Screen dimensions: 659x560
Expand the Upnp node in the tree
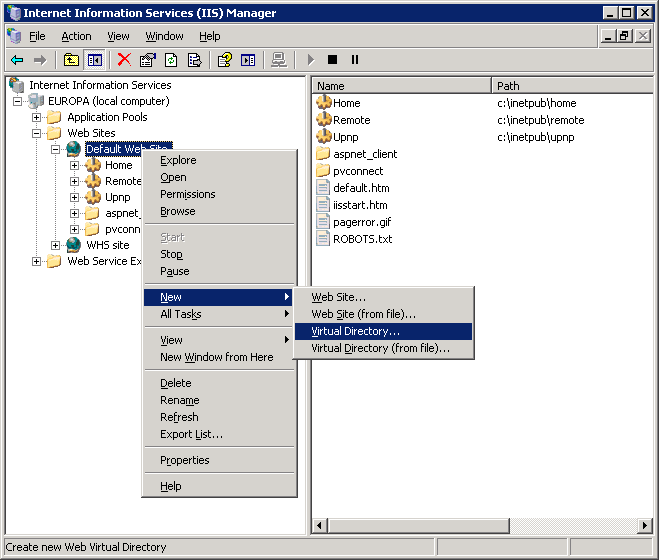tap(74, 197)
